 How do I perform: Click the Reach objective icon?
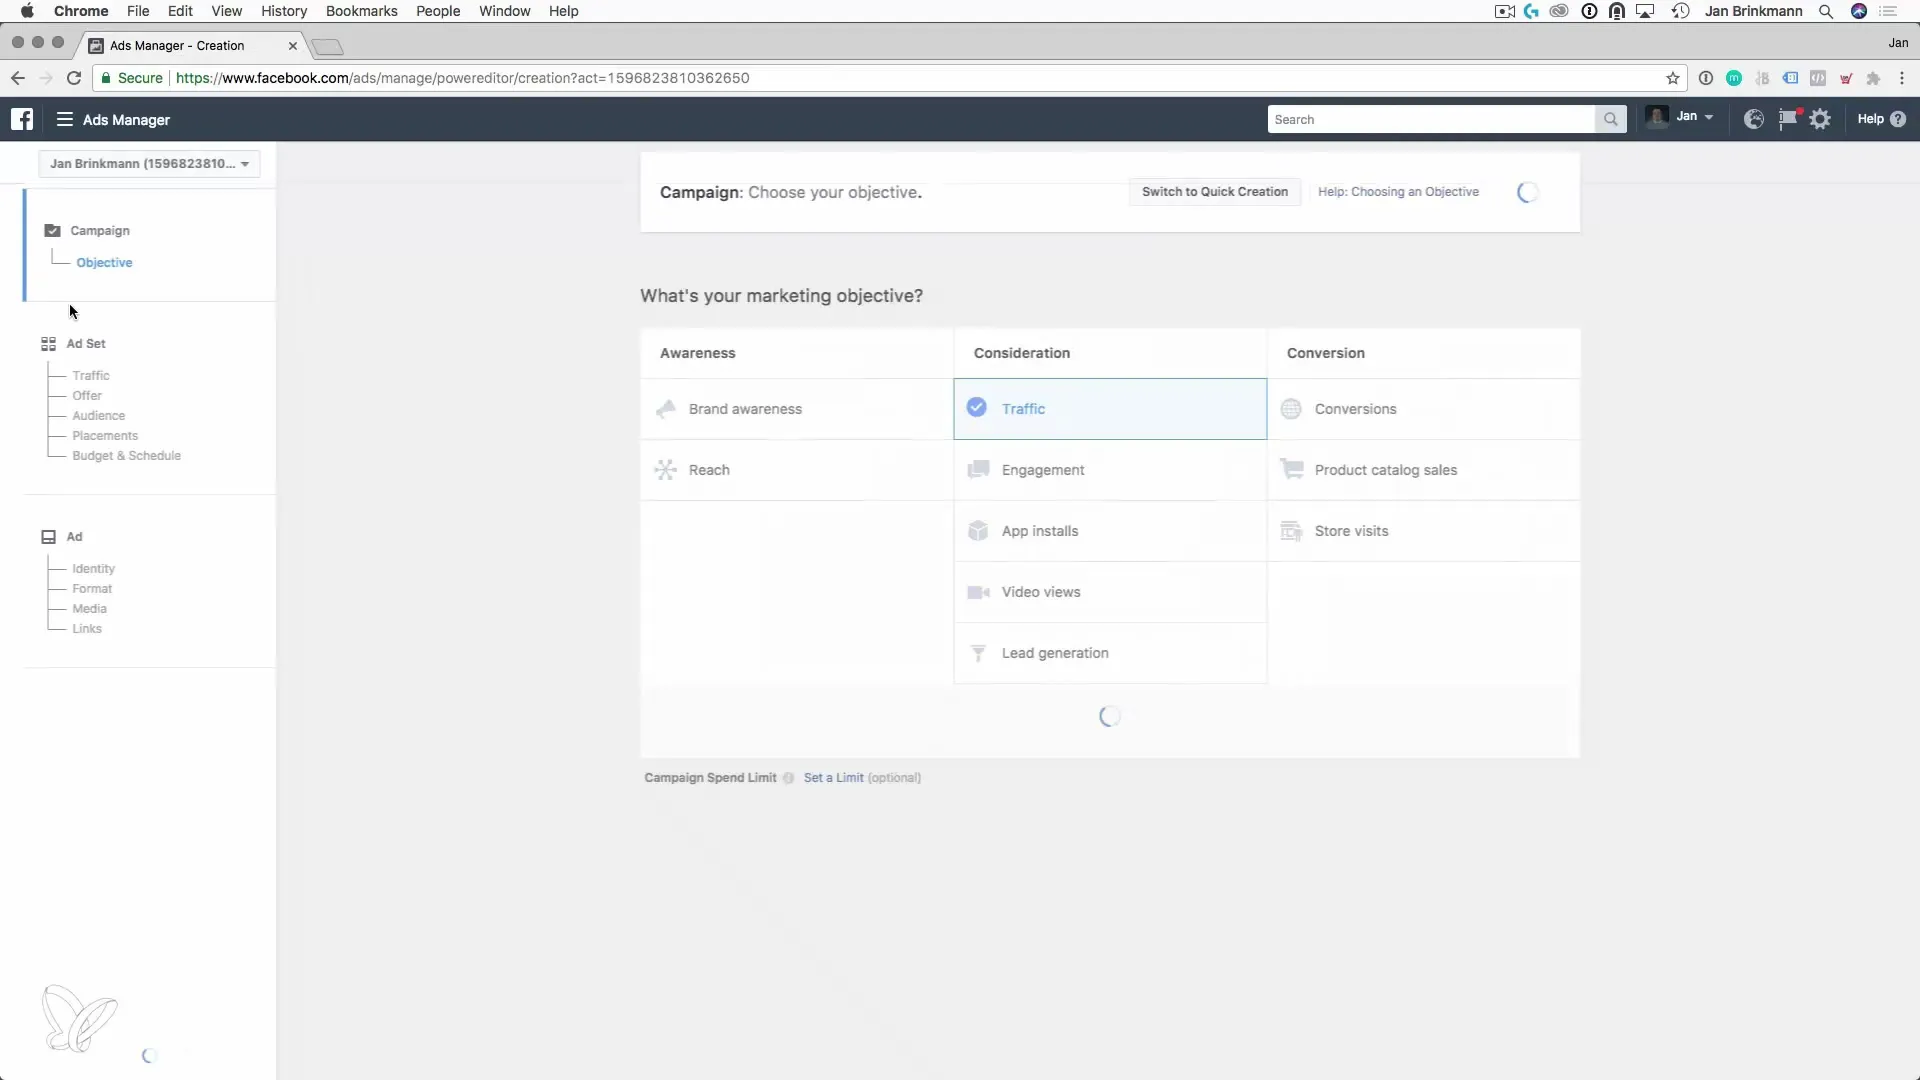click(666, 470)
